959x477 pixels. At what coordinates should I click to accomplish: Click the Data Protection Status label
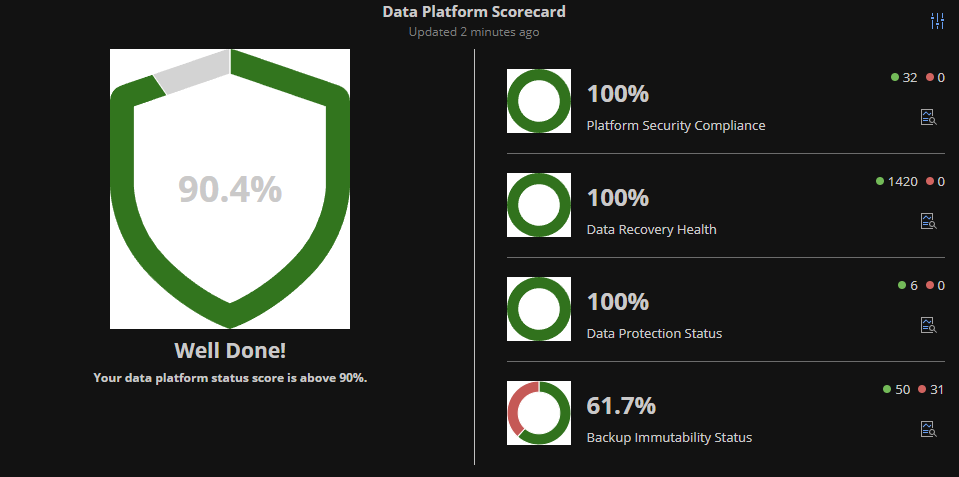point(654,333)
